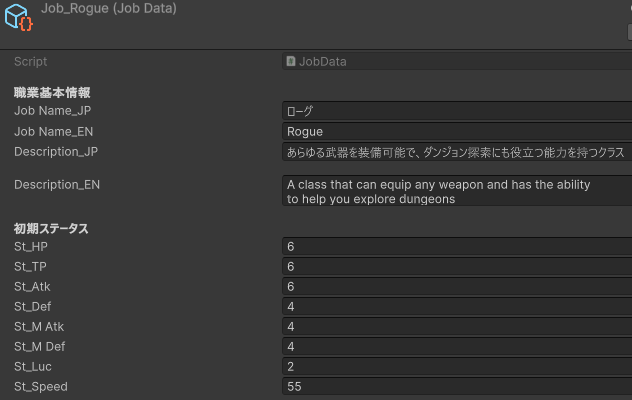Focus the Description_JP text box

tap(457, 152)
